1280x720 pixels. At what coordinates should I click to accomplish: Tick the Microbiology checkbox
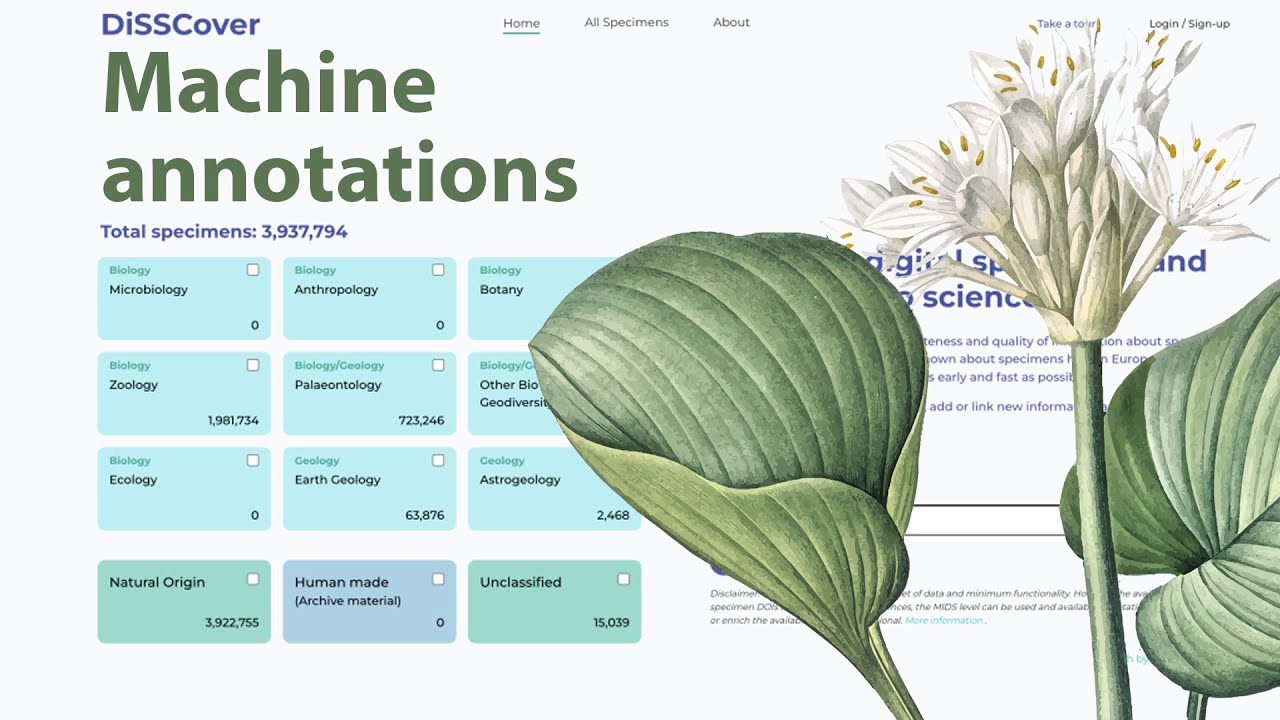[x=253, y=270]
